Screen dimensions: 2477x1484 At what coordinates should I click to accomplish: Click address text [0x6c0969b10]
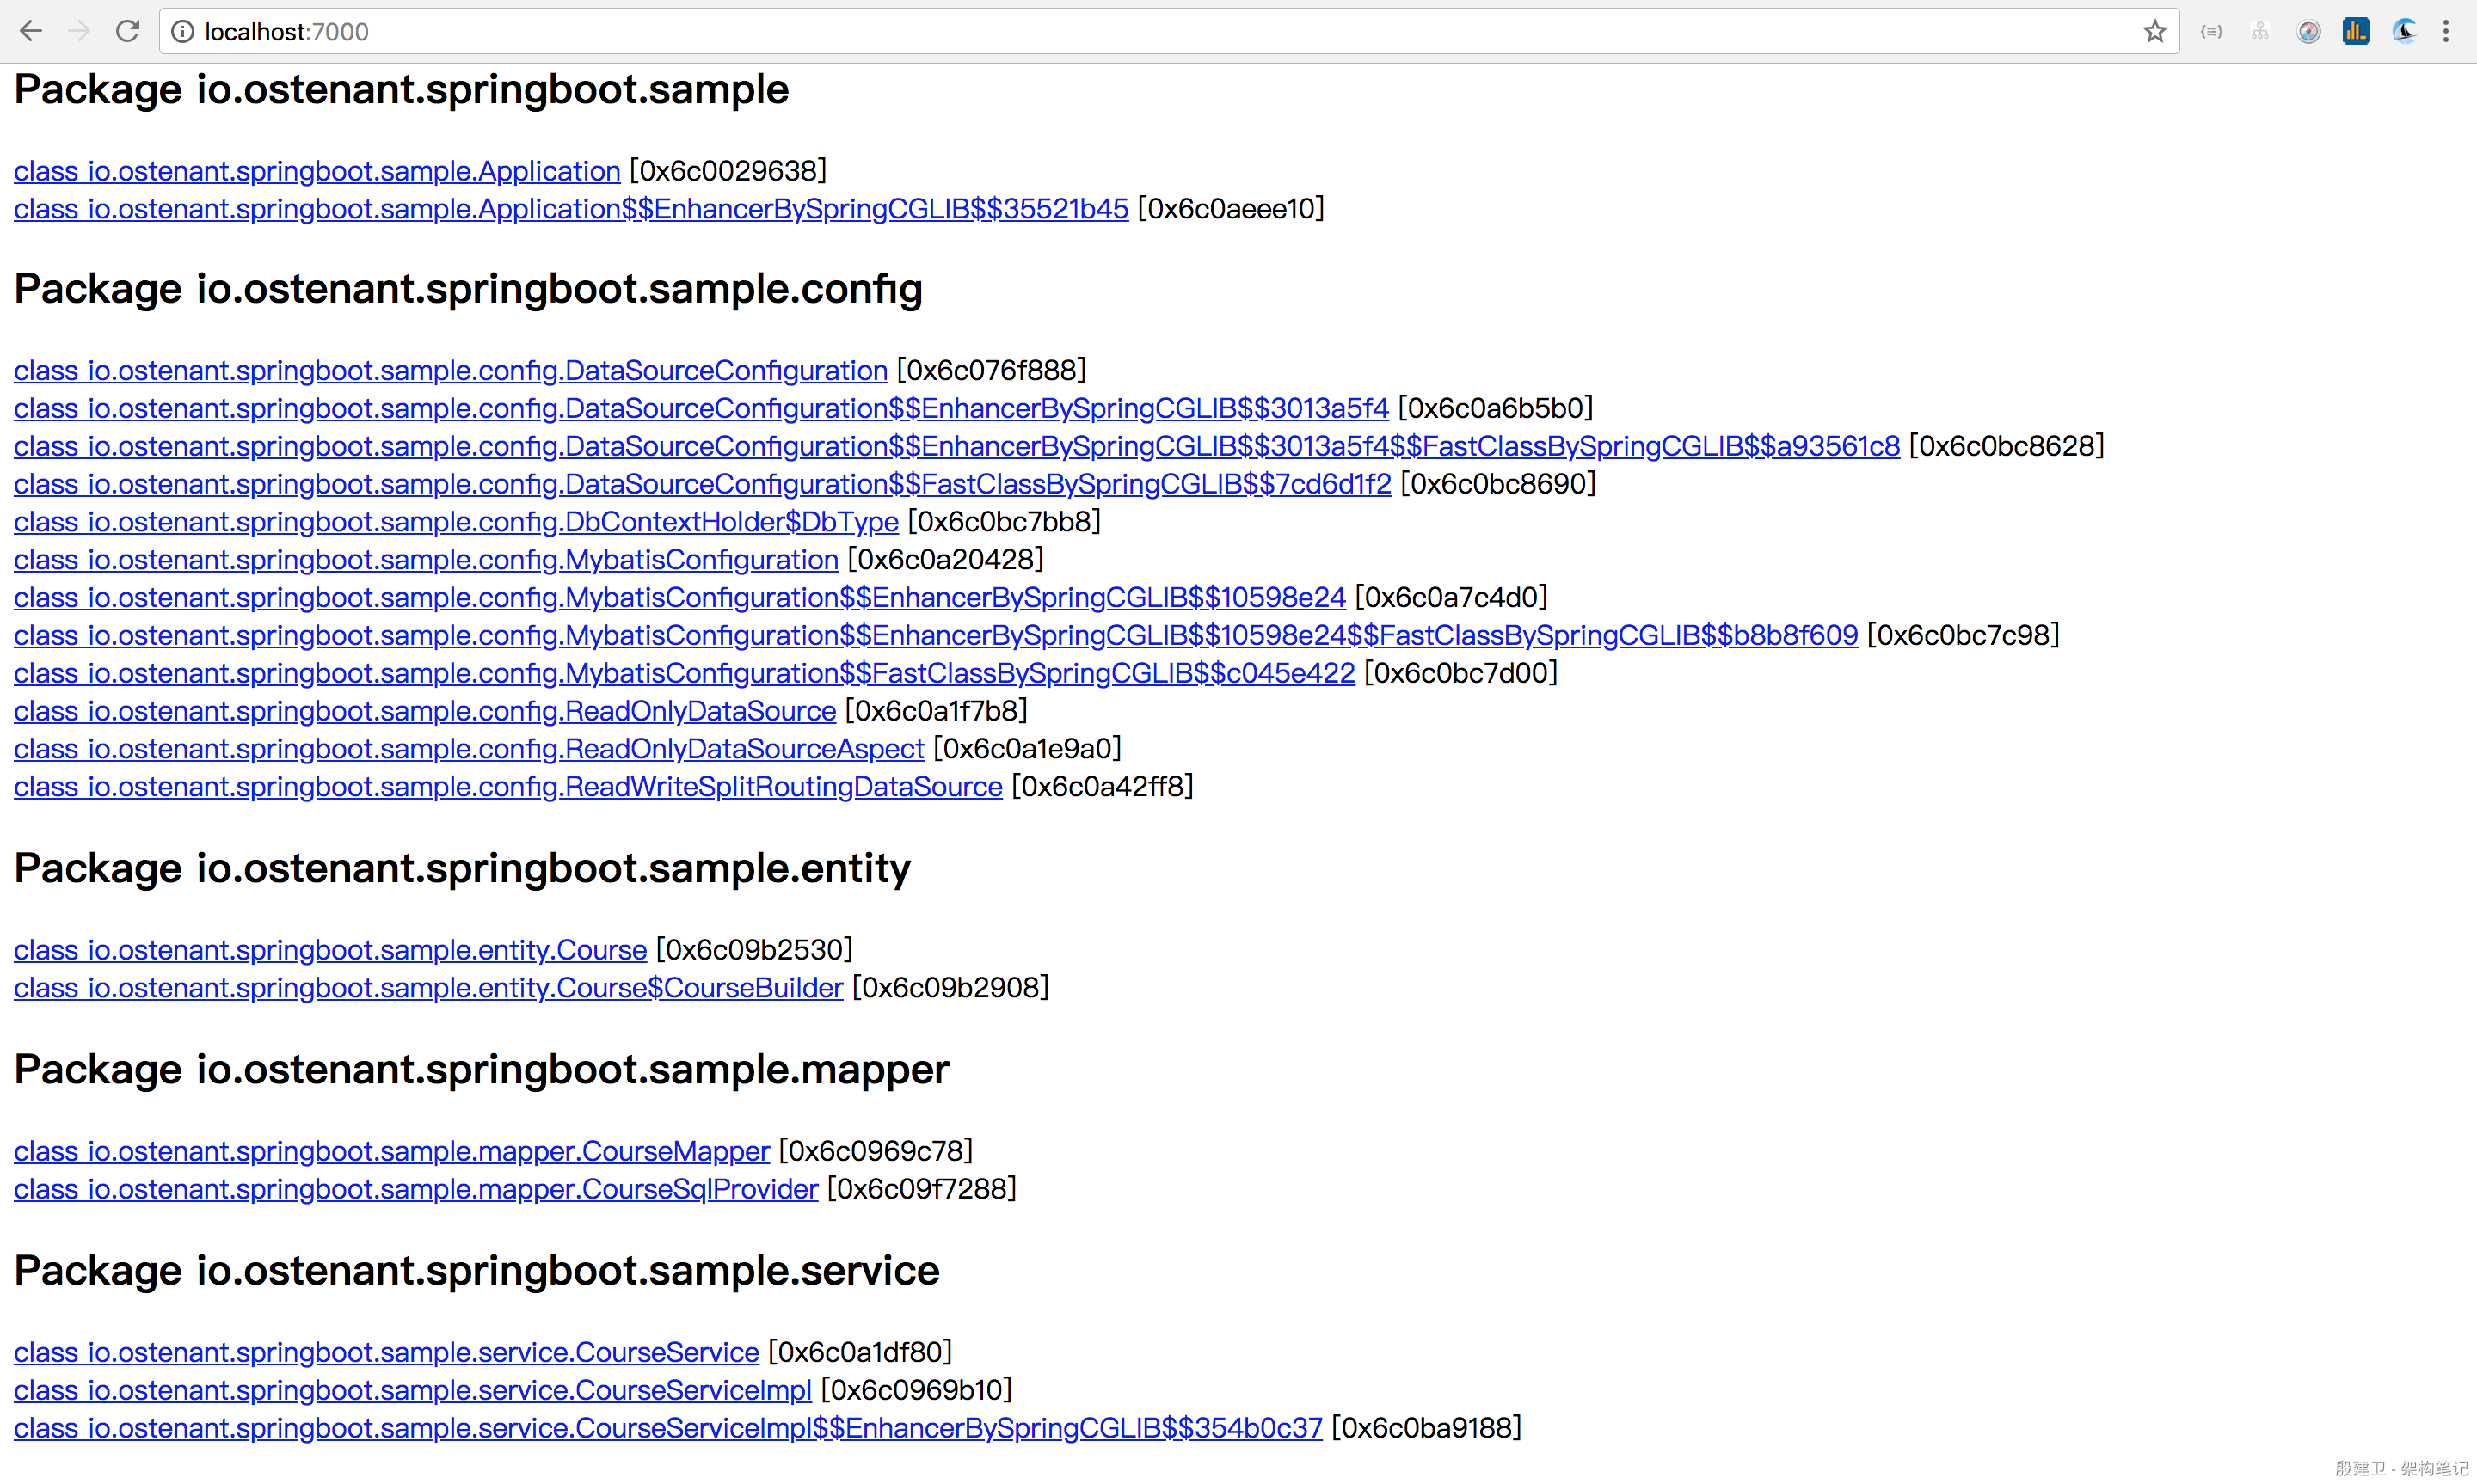pyautogui.click(x=916, y=1391)
